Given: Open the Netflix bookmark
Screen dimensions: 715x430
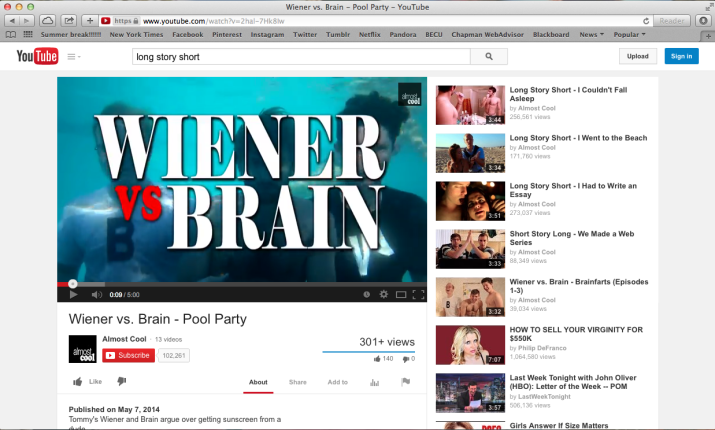Looking at the screenshot, I should pyautogui.click(x=369, y=35).
